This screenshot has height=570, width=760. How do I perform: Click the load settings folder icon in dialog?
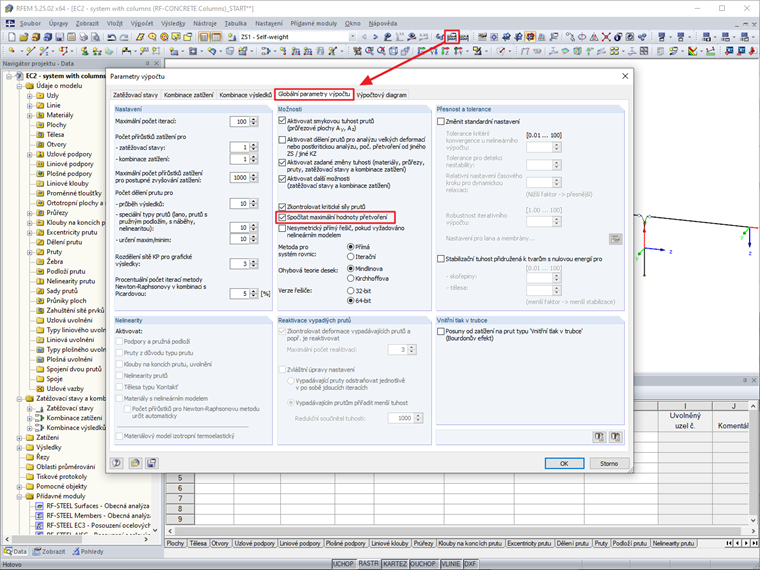click(135, 463)
